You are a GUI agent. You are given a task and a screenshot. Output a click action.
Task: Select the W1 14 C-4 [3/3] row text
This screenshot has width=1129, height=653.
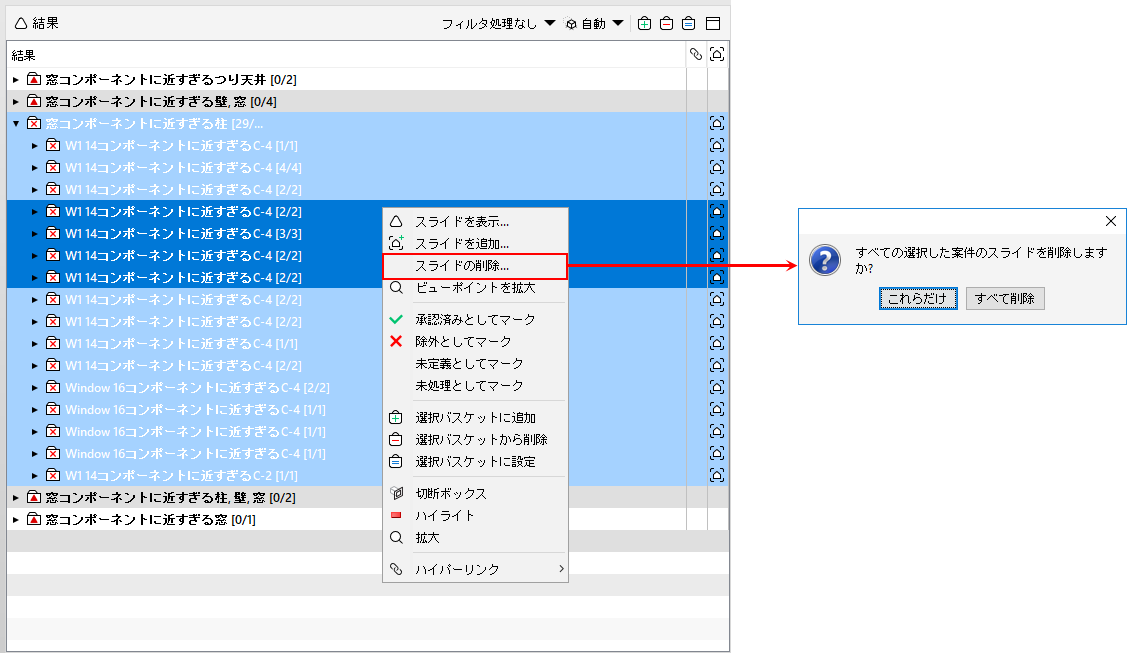[183, 233]
